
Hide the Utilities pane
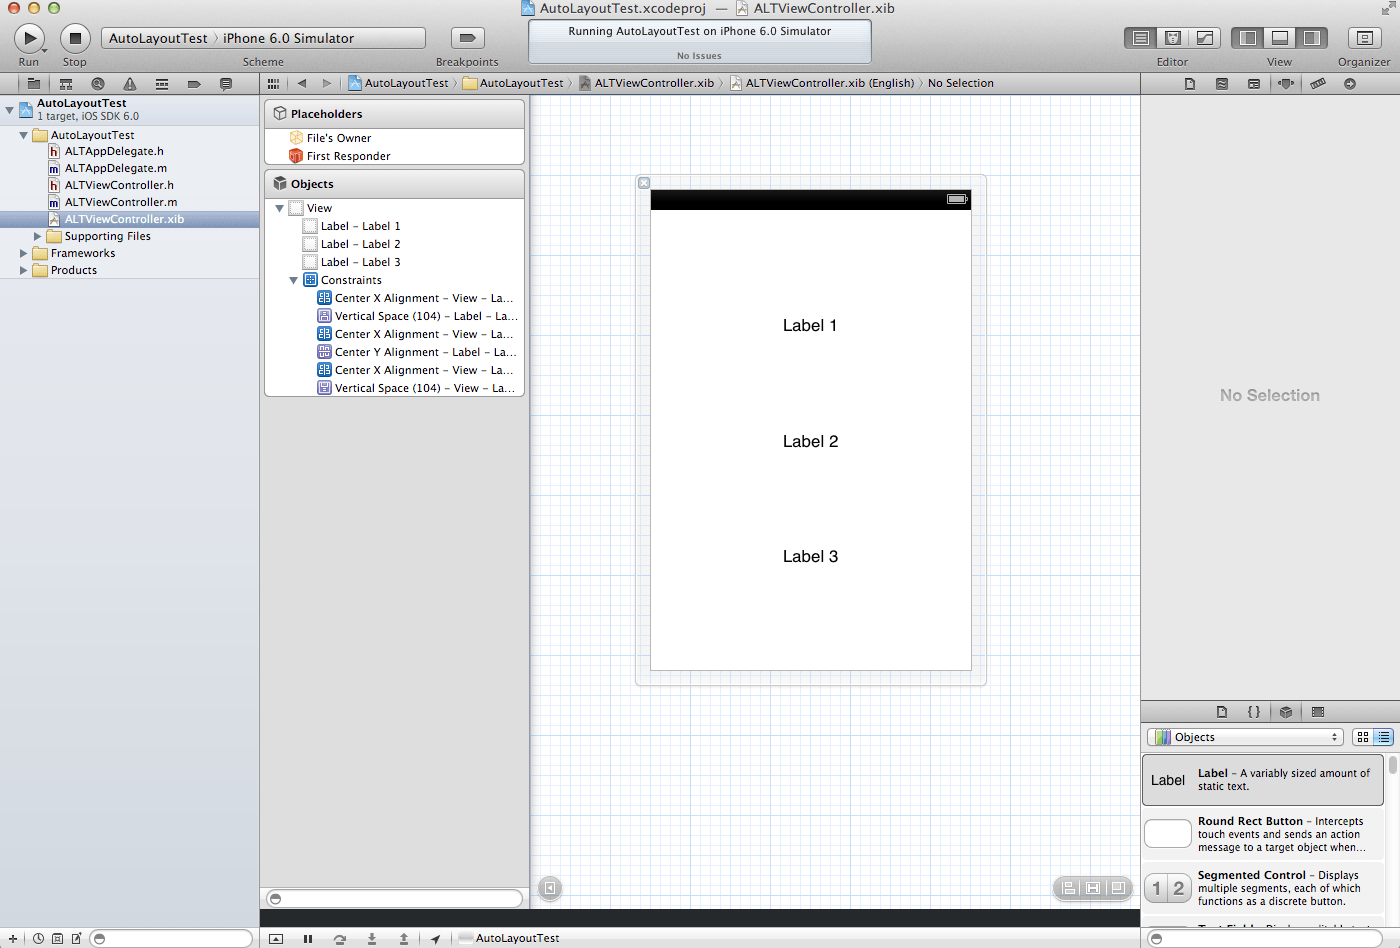(x=1311, y=38)
